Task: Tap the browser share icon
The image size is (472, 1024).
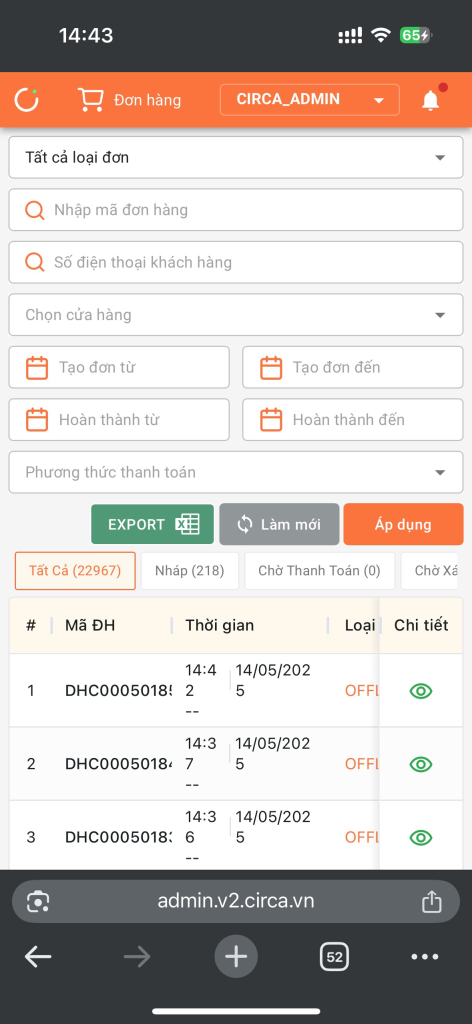Action: [x=432, y=902]
